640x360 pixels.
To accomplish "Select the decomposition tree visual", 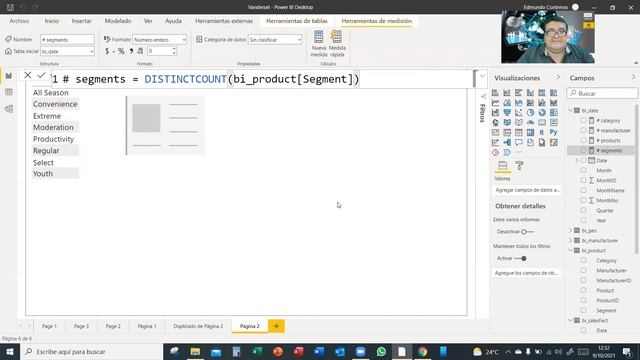I will (x=507, y=142).
